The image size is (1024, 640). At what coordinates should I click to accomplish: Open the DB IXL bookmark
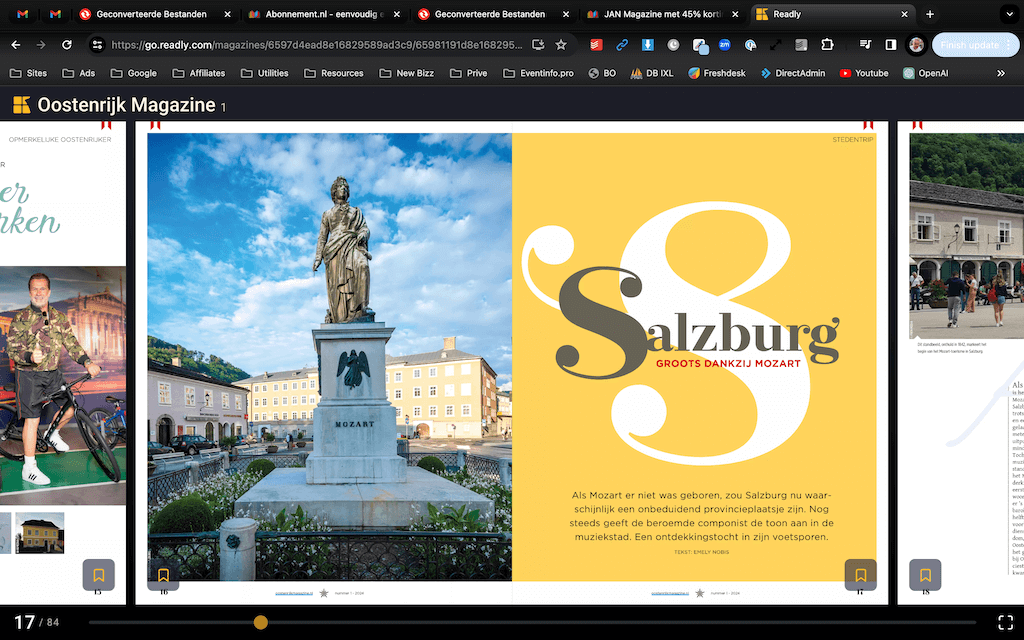click(x=652, y=73)
